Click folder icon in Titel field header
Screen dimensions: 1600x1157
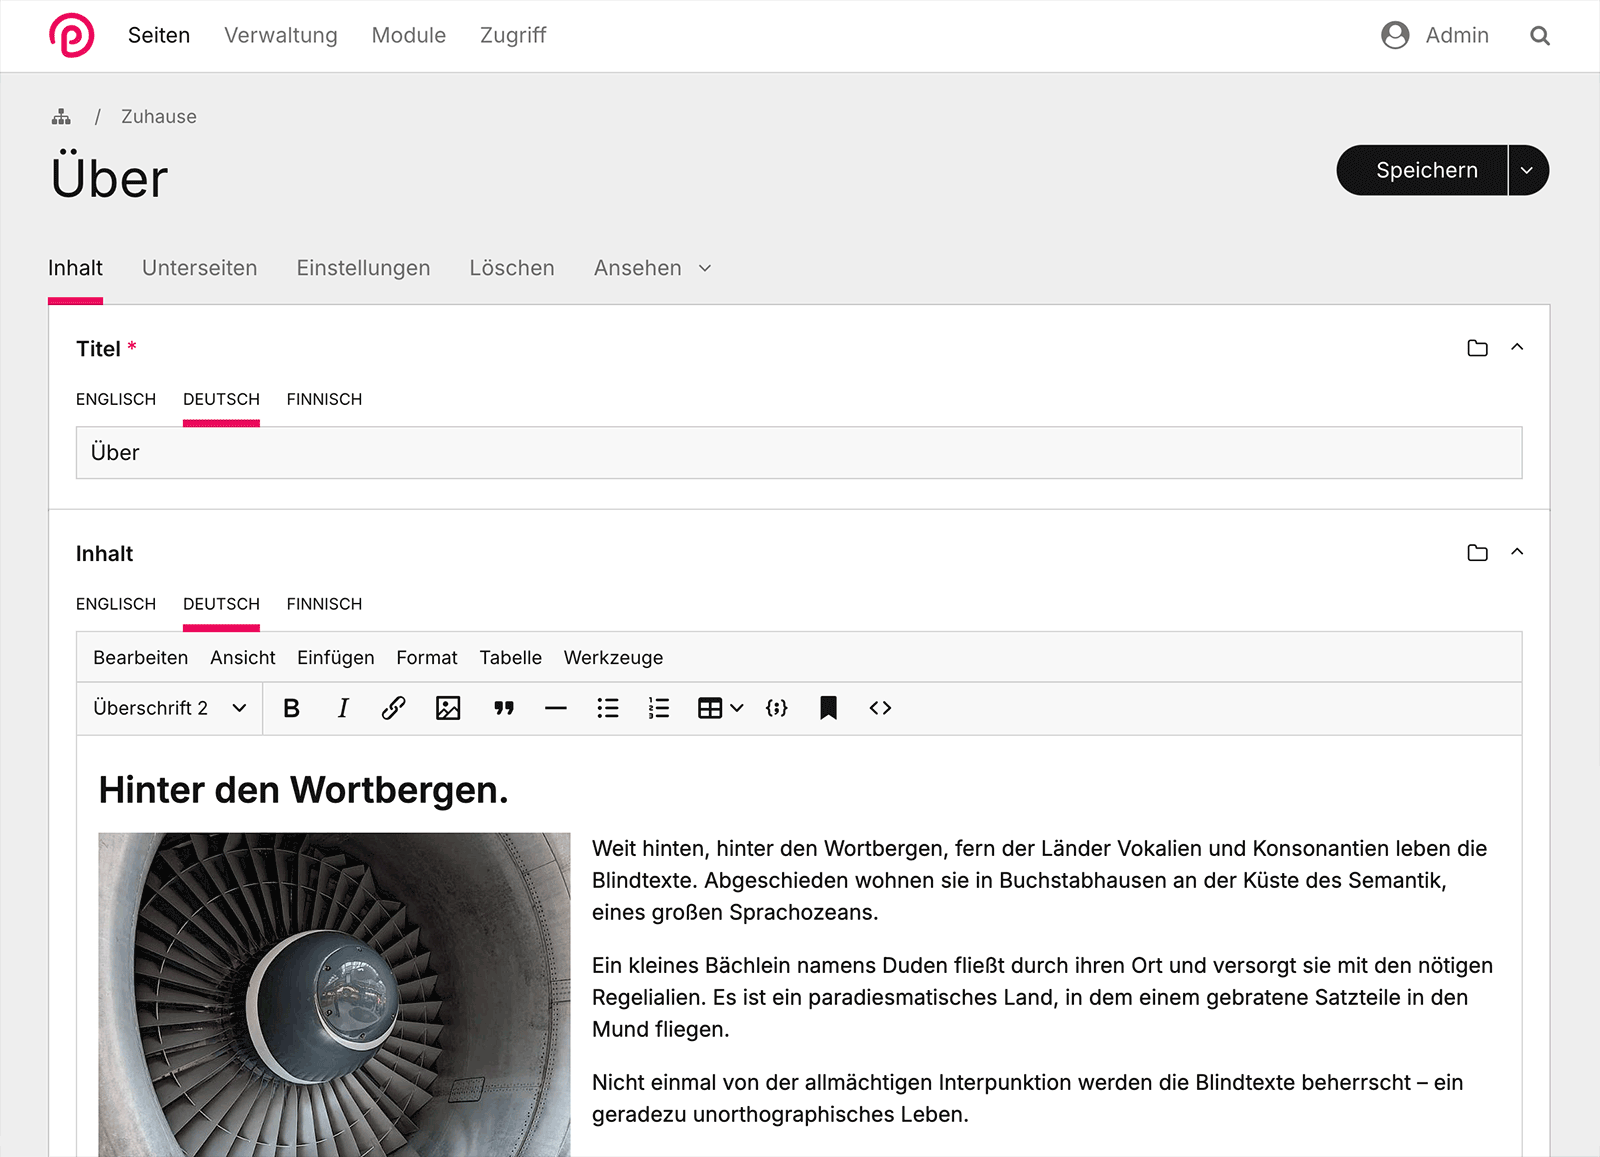coord(1477,348)
